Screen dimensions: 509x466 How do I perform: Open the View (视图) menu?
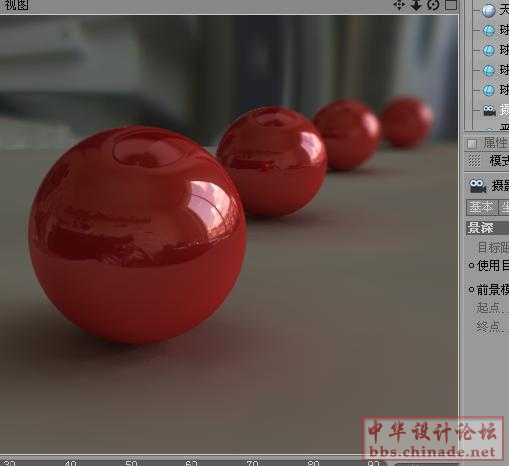tap(16, 5)
